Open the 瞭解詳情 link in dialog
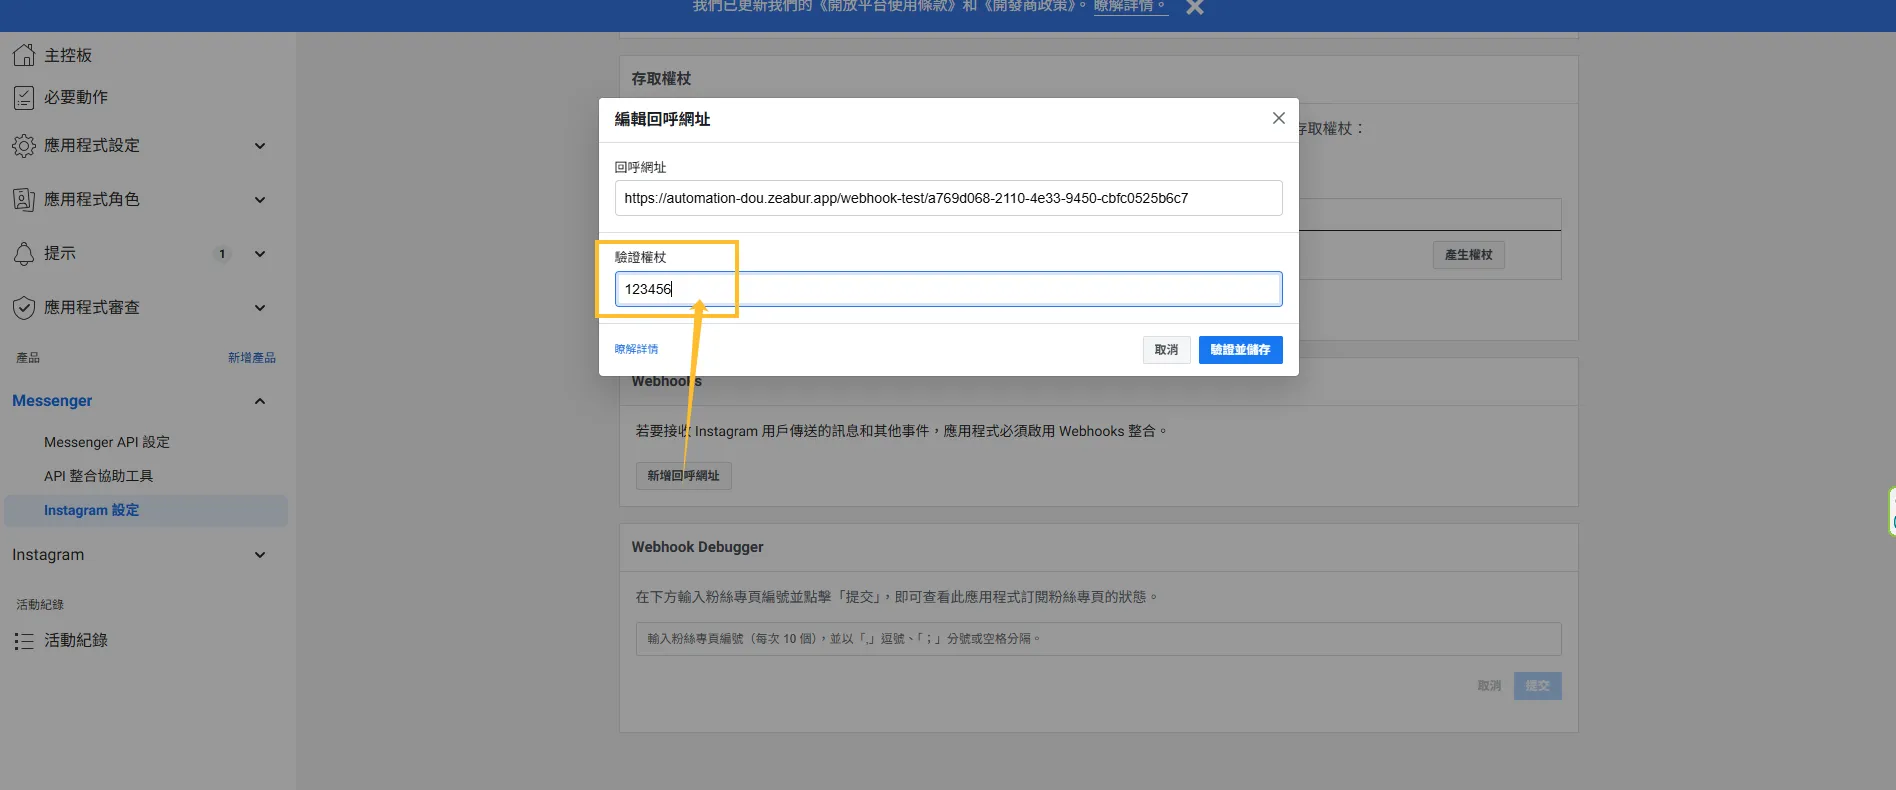The height and width of the screenshot is (790, 1896). pyautogui.click(x=636, y=349)
